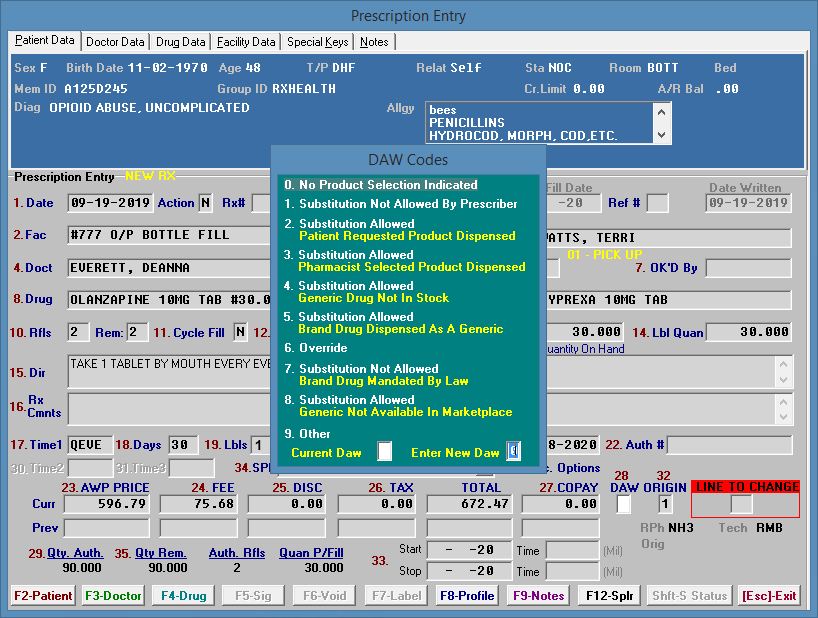View the Notes tab
Image resolution: width=818 pixels, height=618 pixels.
(x=375, y=42)
